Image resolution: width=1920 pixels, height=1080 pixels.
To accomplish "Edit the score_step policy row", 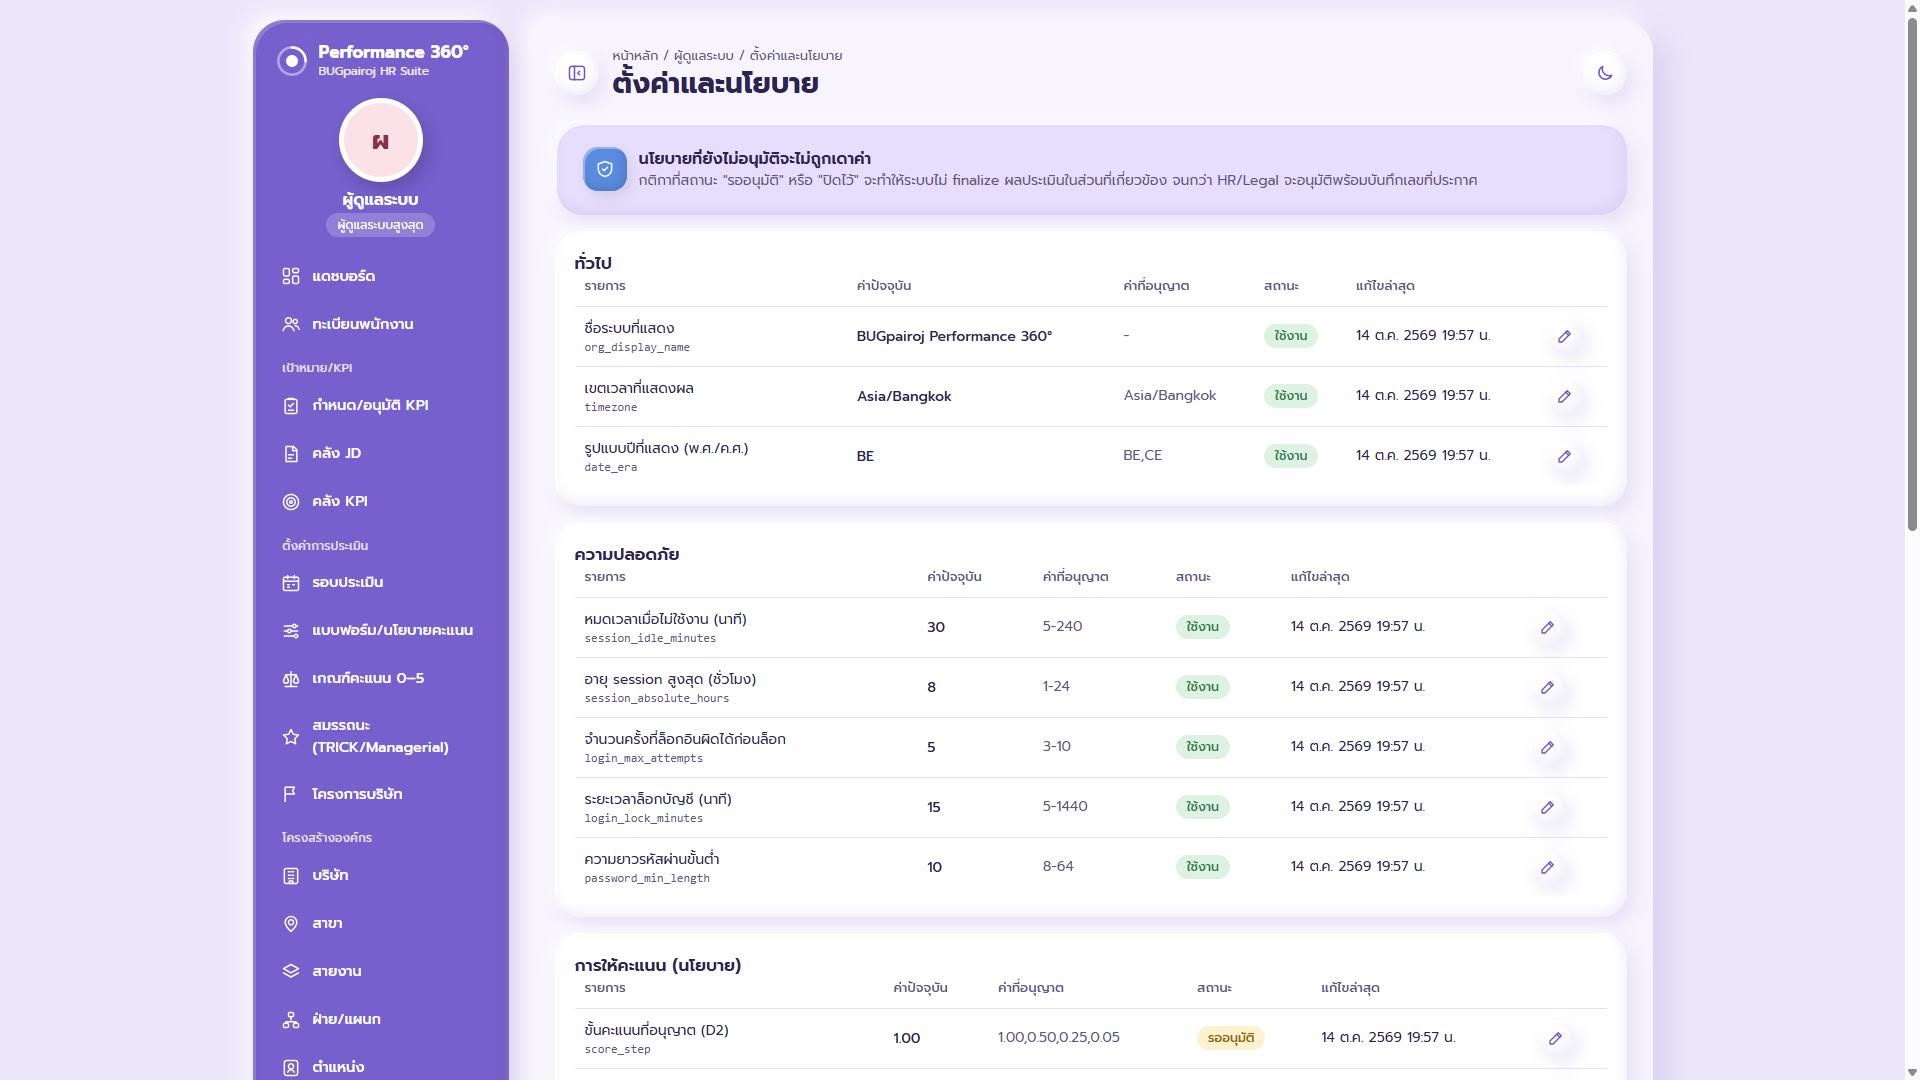I will click(x=1555, y=1039).
